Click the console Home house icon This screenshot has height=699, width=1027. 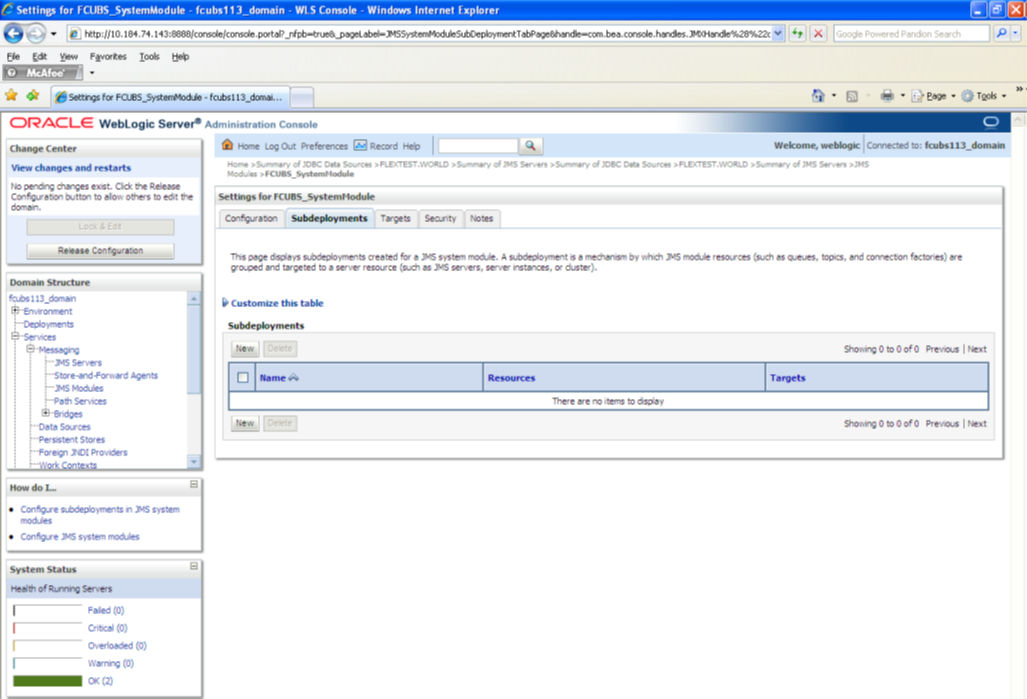227,145
